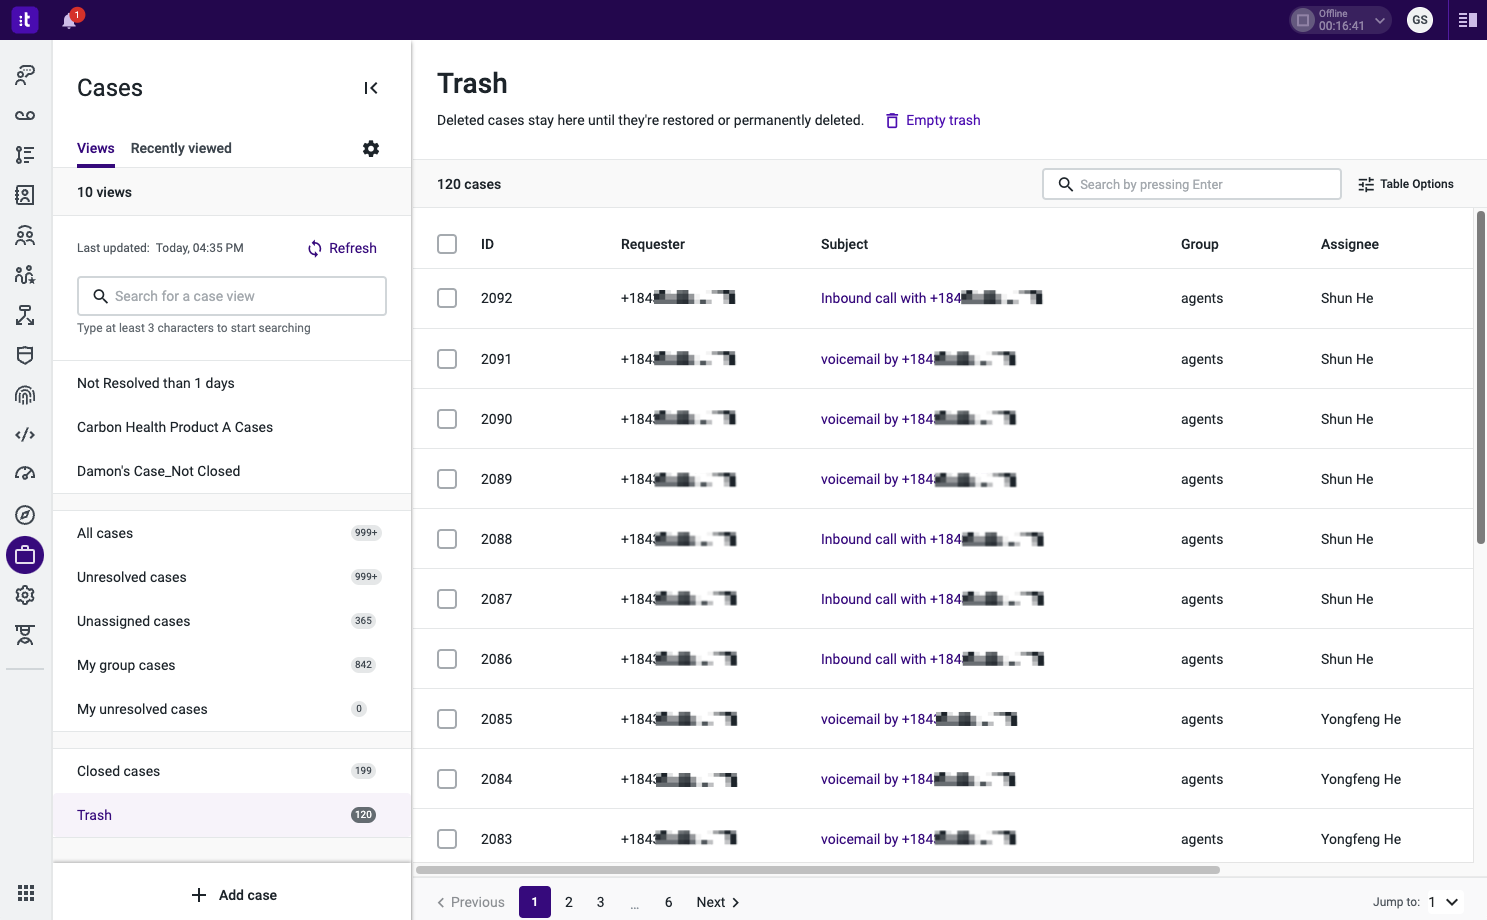1487x920 pixels.
Task: Open the Unresolved cases view
Action: tap(232, 577)
